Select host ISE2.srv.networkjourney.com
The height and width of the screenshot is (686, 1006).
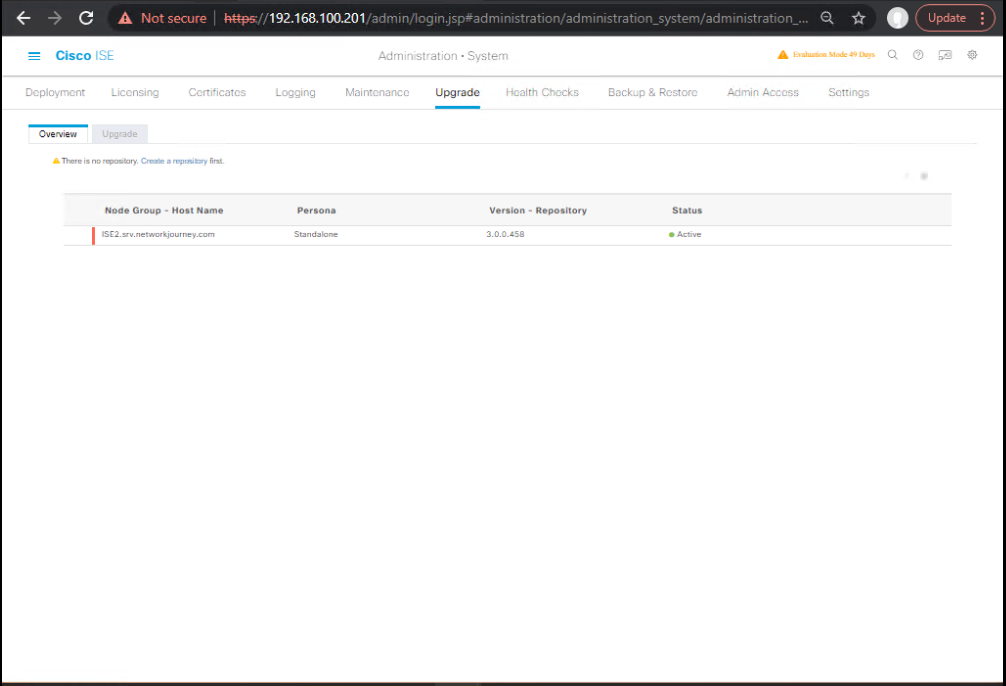(158, 234)
